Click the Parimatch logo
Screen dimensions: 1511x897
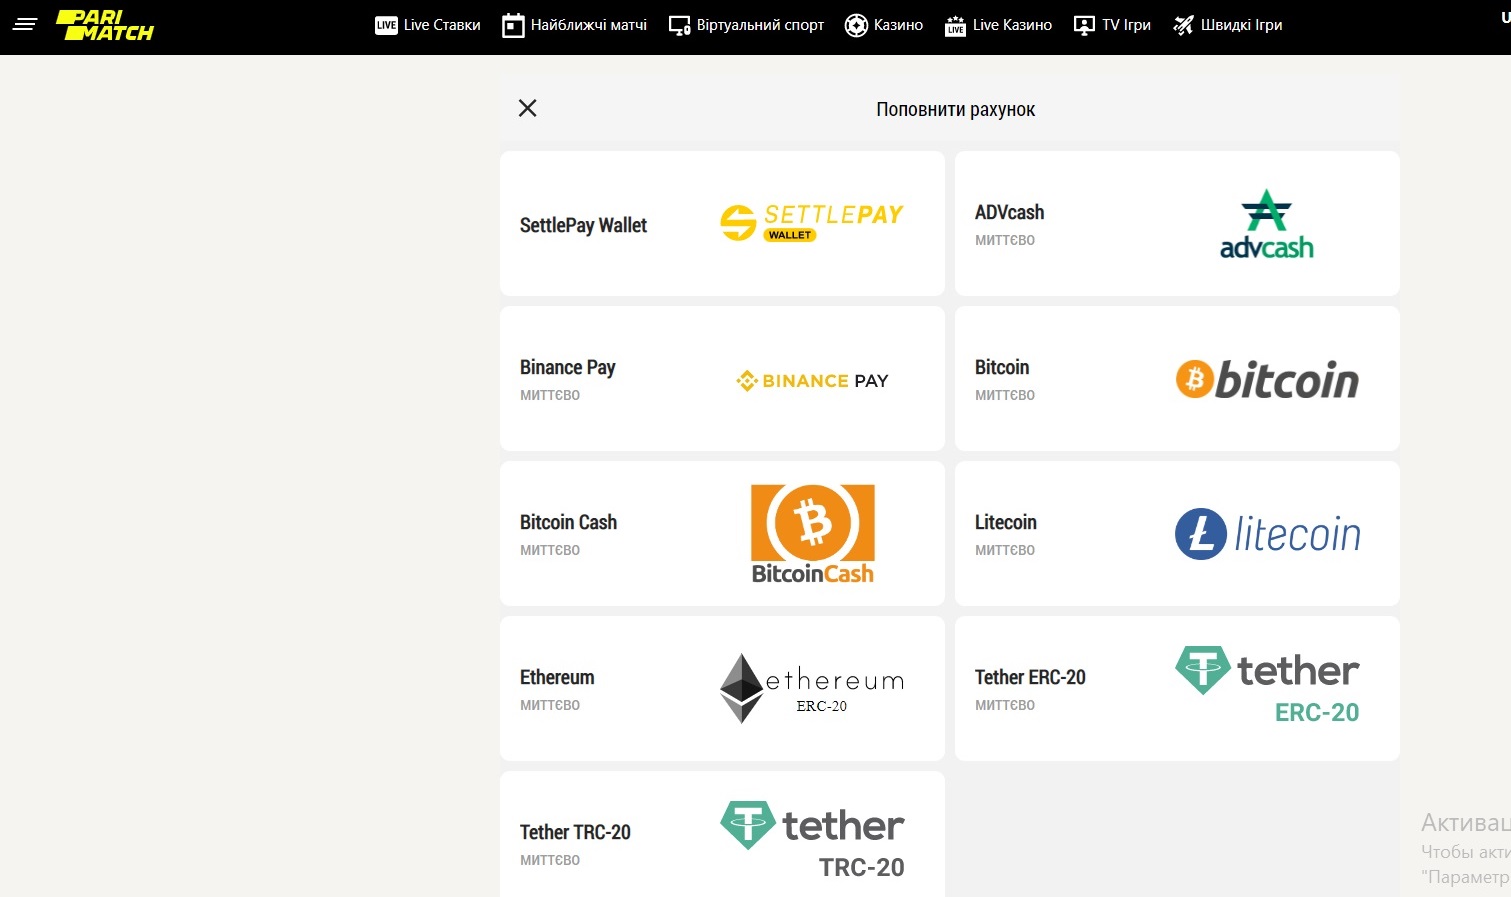(105, 25)
